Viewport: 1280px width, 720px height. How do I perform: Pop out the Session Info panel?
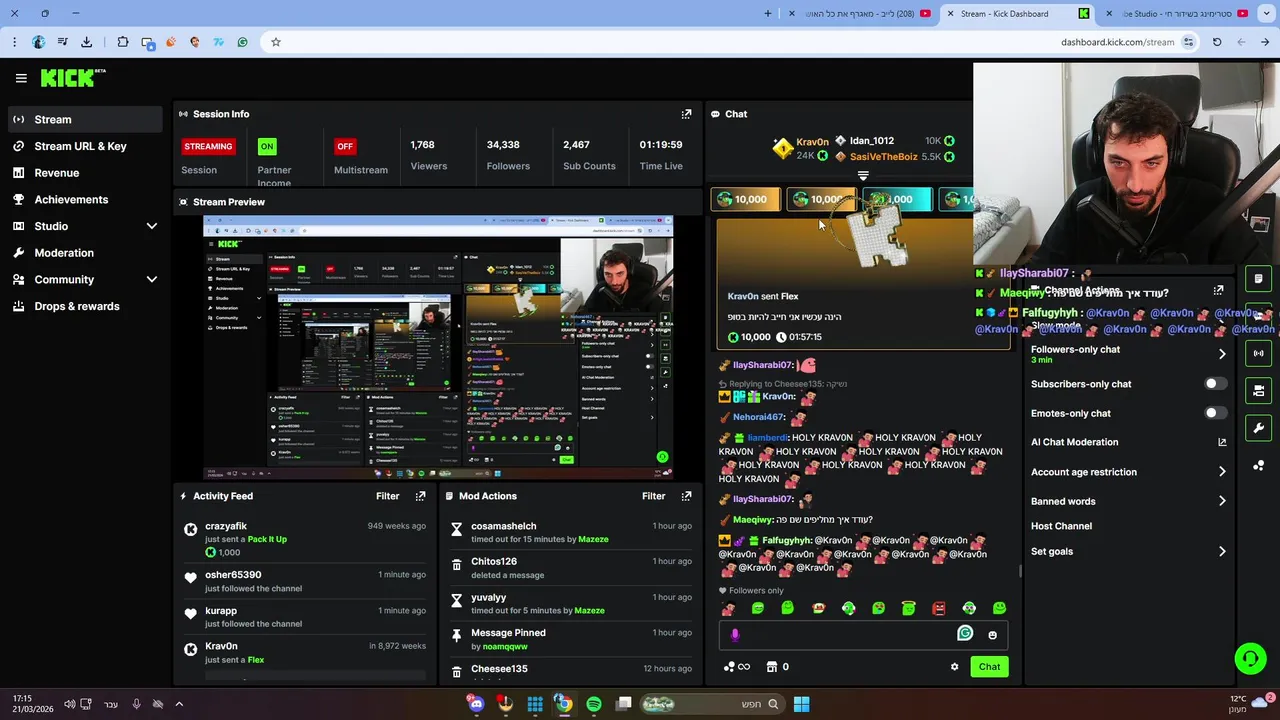(686, 114)
